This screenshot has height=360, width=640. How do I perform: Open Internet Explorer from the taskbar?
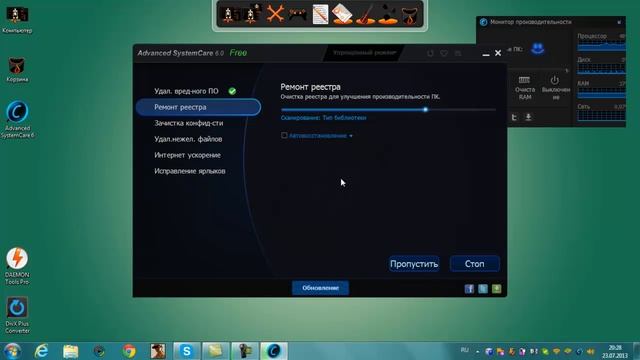point(42,351)
